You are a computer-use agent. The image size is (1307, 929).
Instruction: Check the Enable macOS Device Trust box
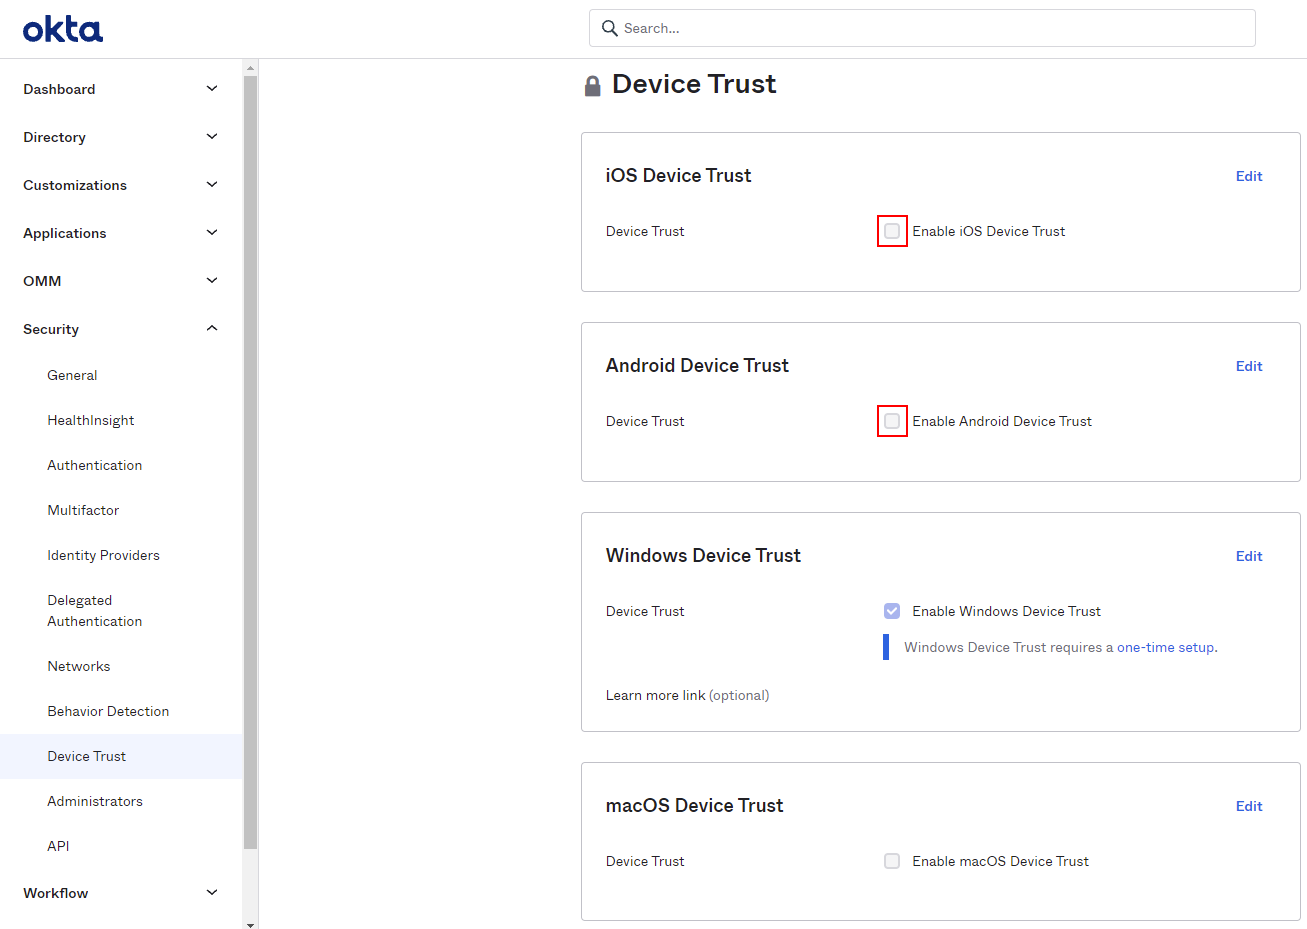pos(892,861)
